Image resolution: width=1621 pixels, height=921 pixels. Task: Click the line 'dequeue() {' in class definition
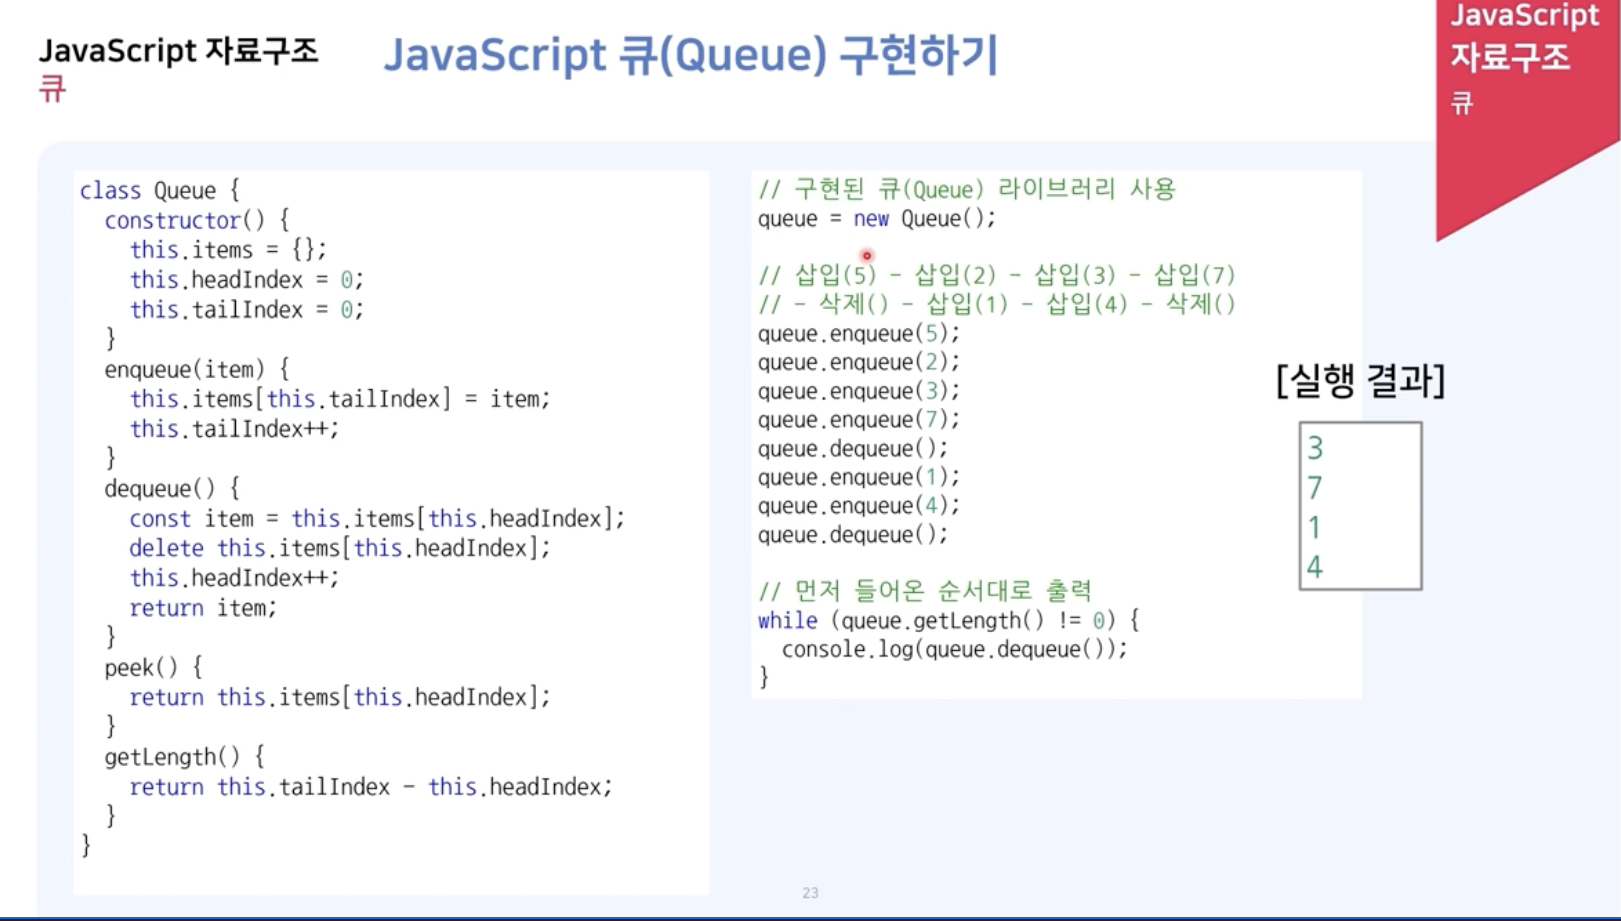pos(172,489)
